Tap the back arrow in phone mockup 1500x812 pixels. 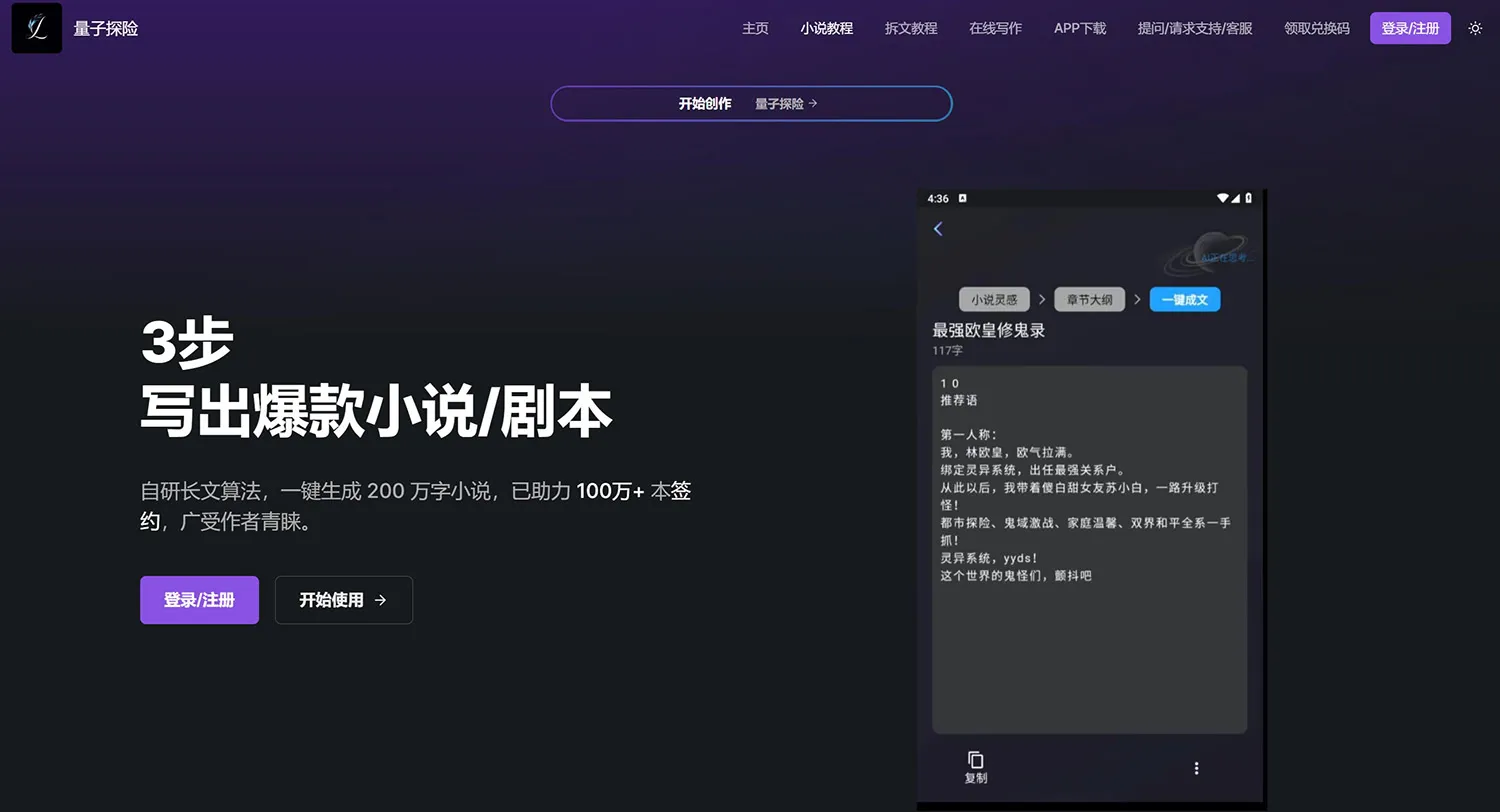[x=938, y=229]
